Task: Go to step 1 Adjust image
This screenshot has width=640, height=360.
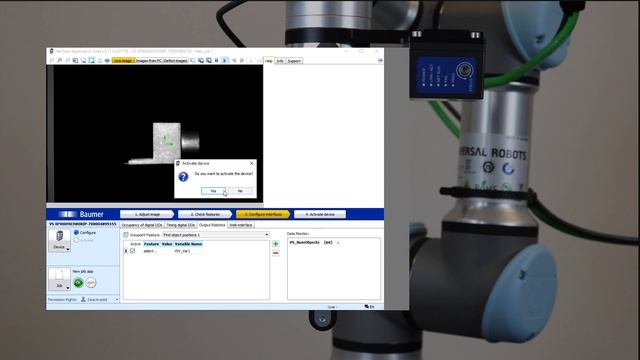Action: pos(147,214)
